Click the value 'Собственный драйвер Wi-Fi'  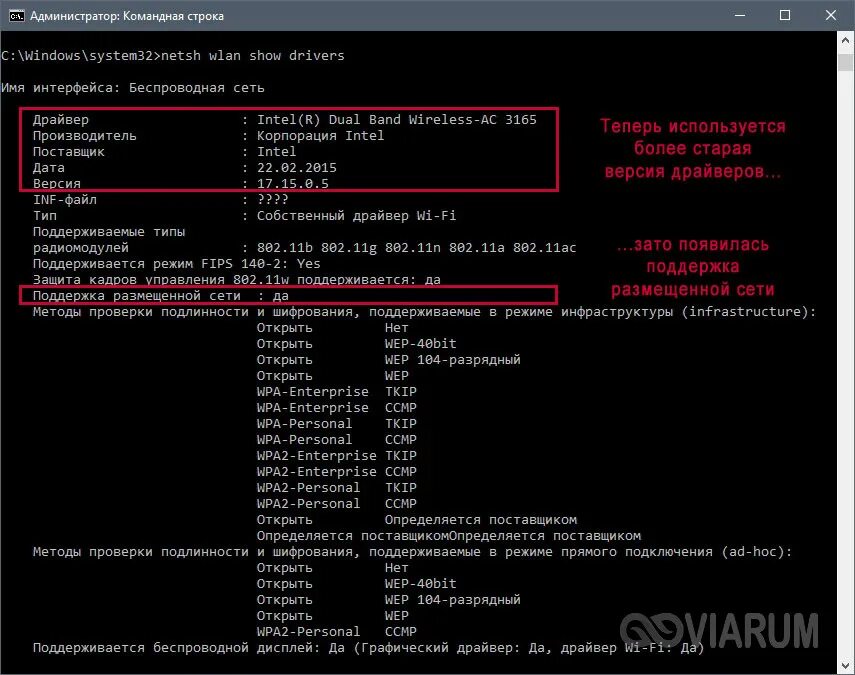357,215
